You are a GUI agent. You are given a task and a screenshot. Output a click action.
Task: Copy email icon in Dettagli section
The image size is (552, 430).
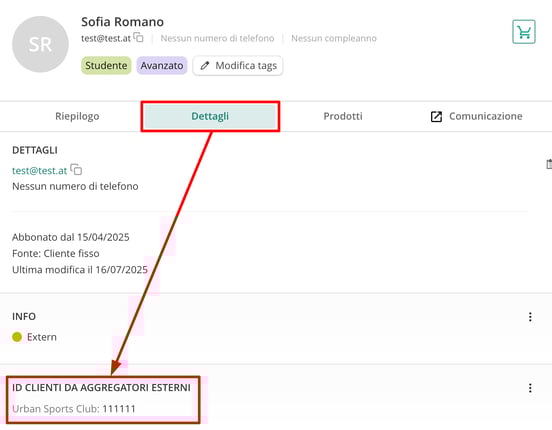pyautogui.click(x=76, y=169)
